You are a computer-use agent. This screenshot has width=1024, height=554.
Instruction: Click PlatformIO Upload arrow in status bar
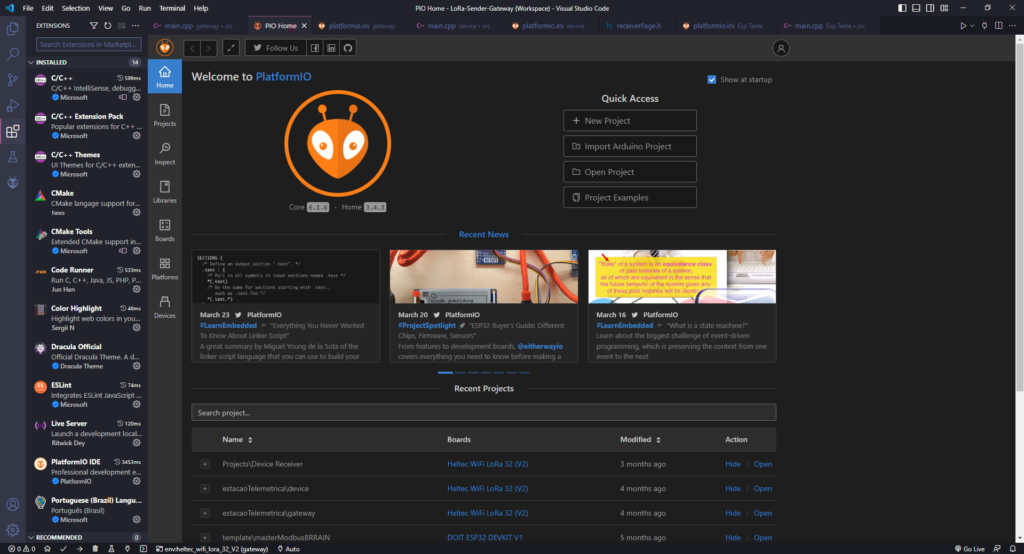click(79, 549)
